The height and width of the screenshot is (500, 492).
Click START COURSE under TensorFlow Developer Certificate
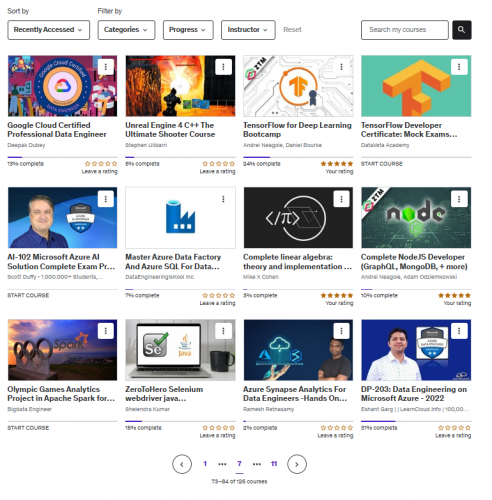pos(382,164)
